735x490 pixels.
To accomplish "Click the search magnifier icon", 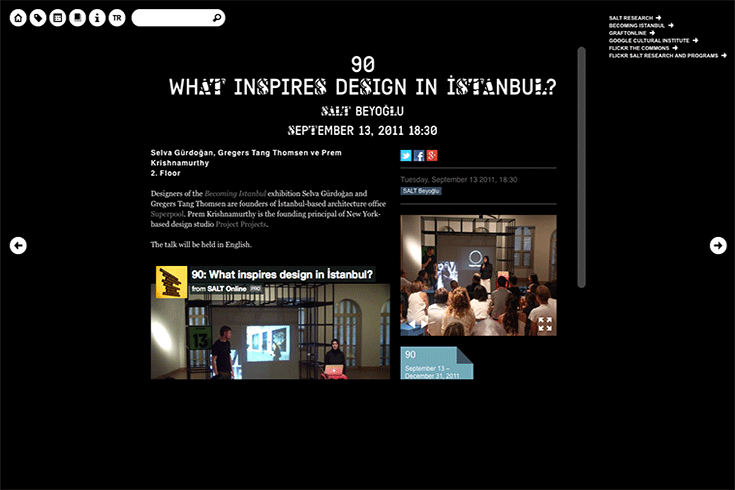I will point(217,18).
